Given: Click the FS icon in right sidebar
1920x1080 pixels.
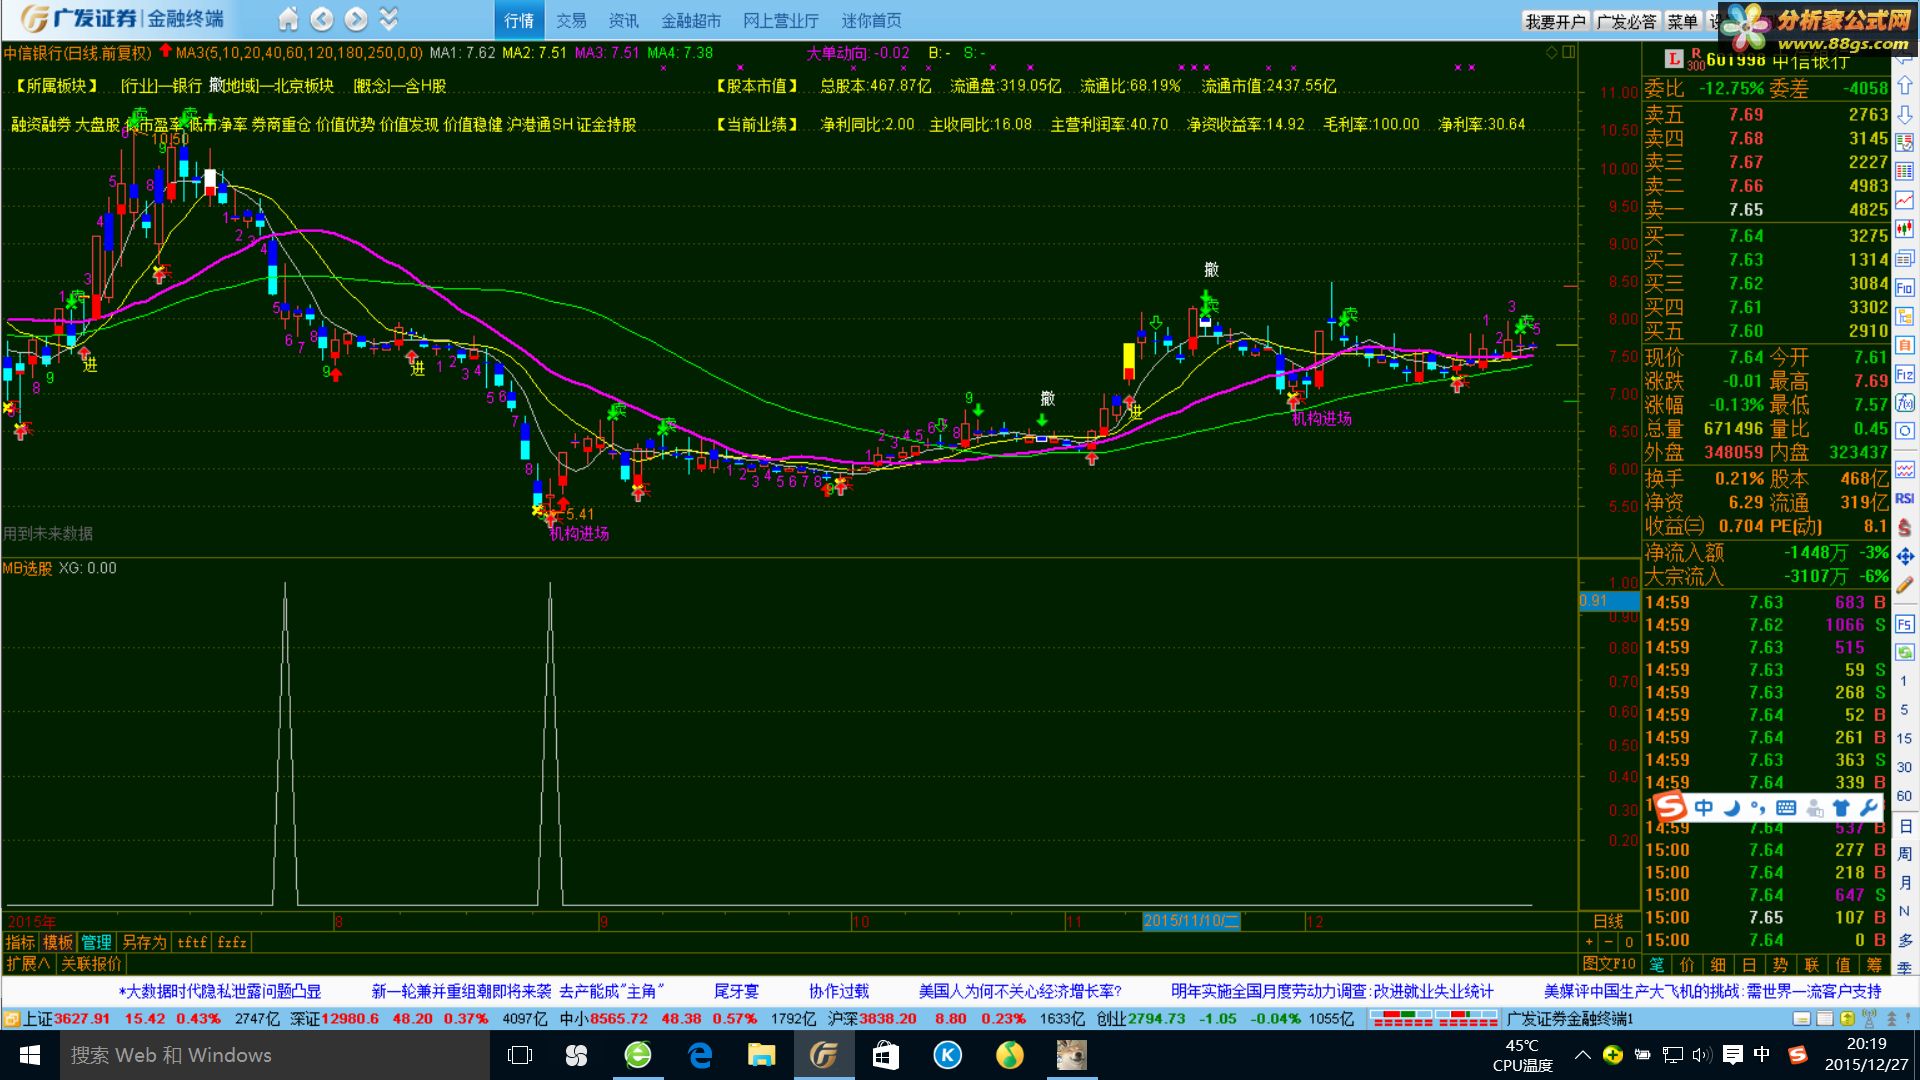Looking at the screenshot, I should (1905, 625).
